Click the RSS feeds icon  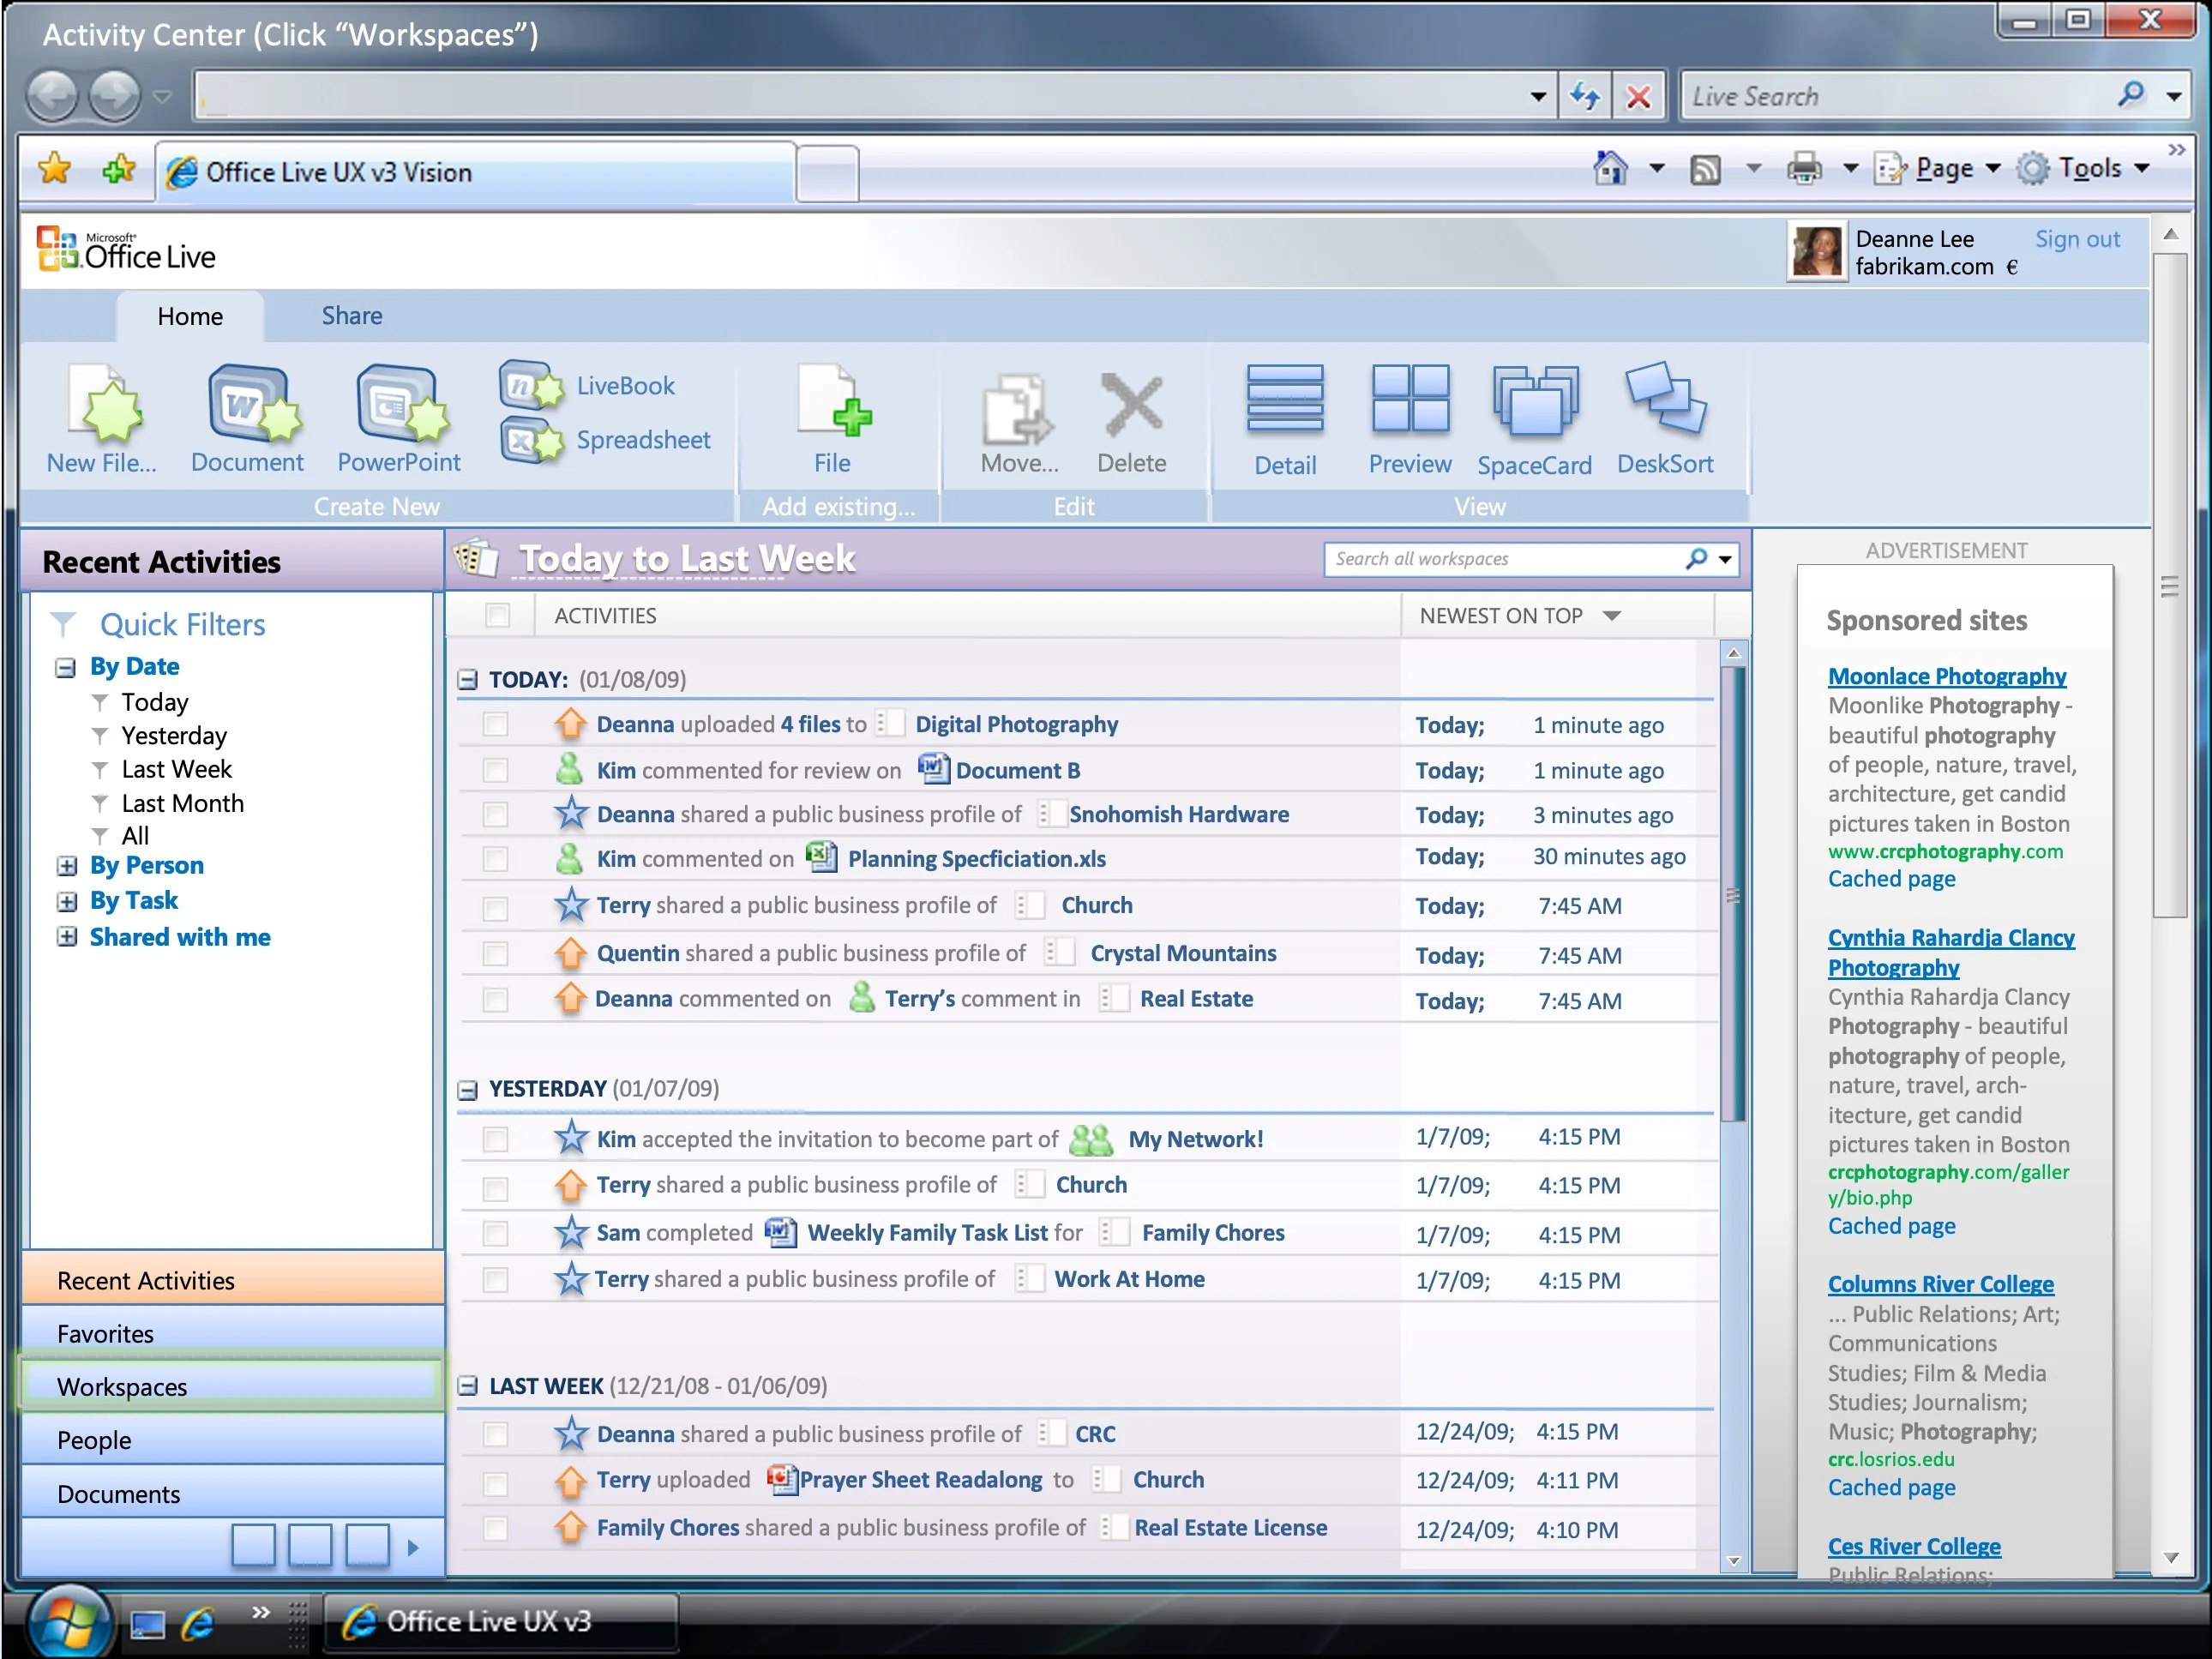tap(1705, 170)
